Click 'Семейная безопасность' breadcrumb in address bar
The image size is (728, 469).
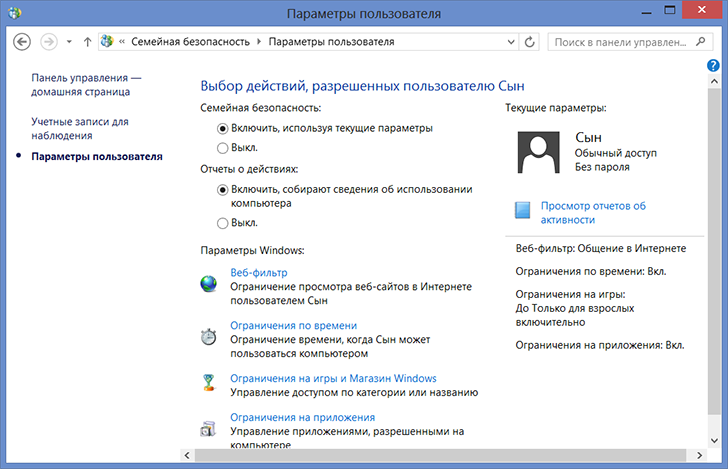pos(190,42)
